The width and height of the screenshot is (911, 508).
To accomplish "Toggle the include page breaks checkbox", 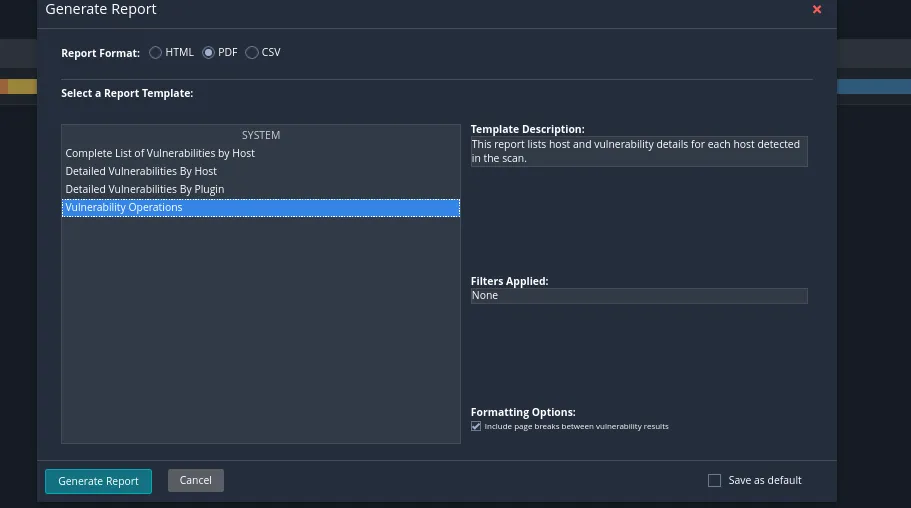I will coord(476,426).
